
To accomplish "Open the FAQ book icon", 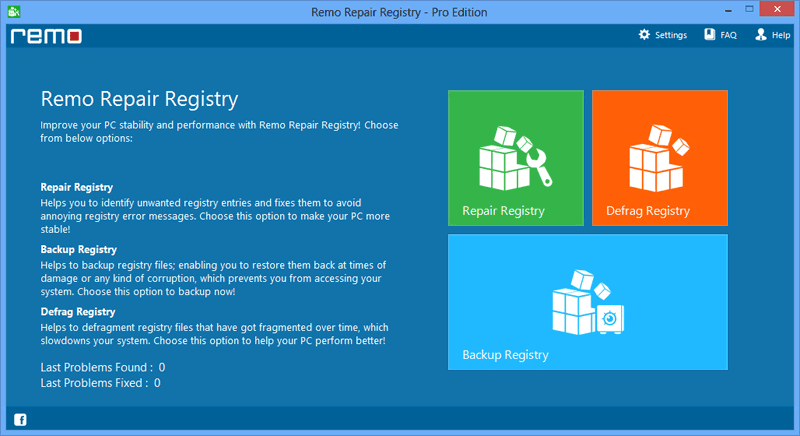I will point(710,35).
